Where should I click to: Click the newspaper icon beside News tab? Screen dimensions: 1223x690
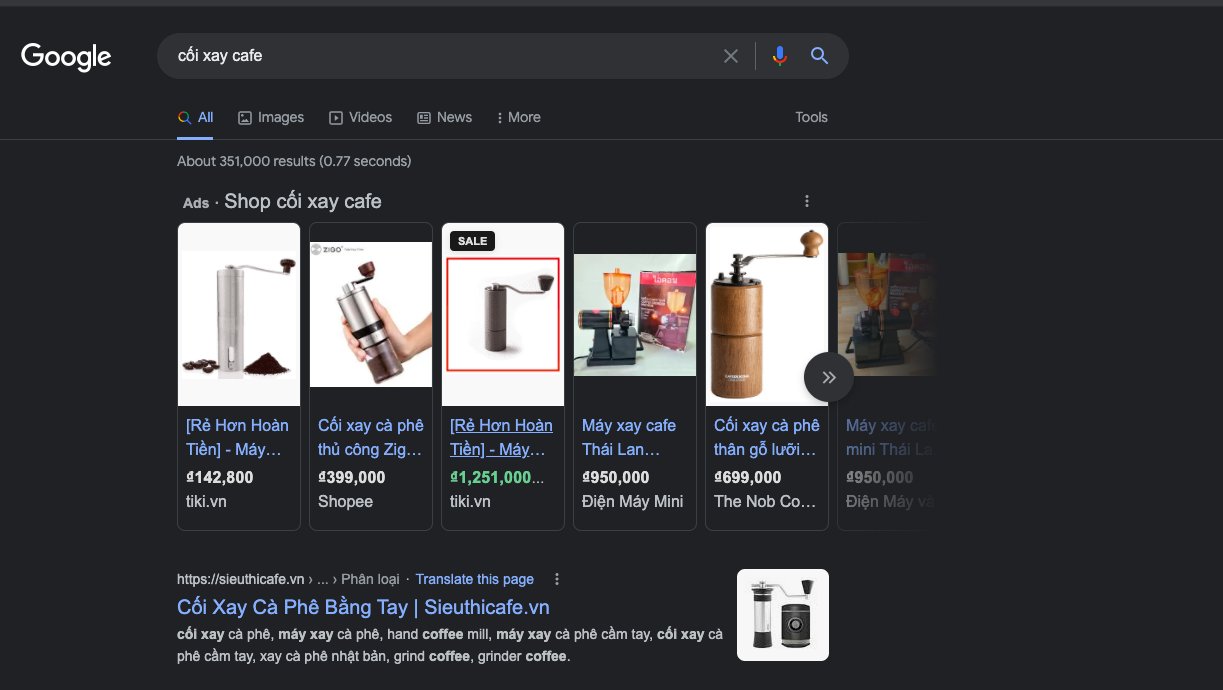pos(425,117)
